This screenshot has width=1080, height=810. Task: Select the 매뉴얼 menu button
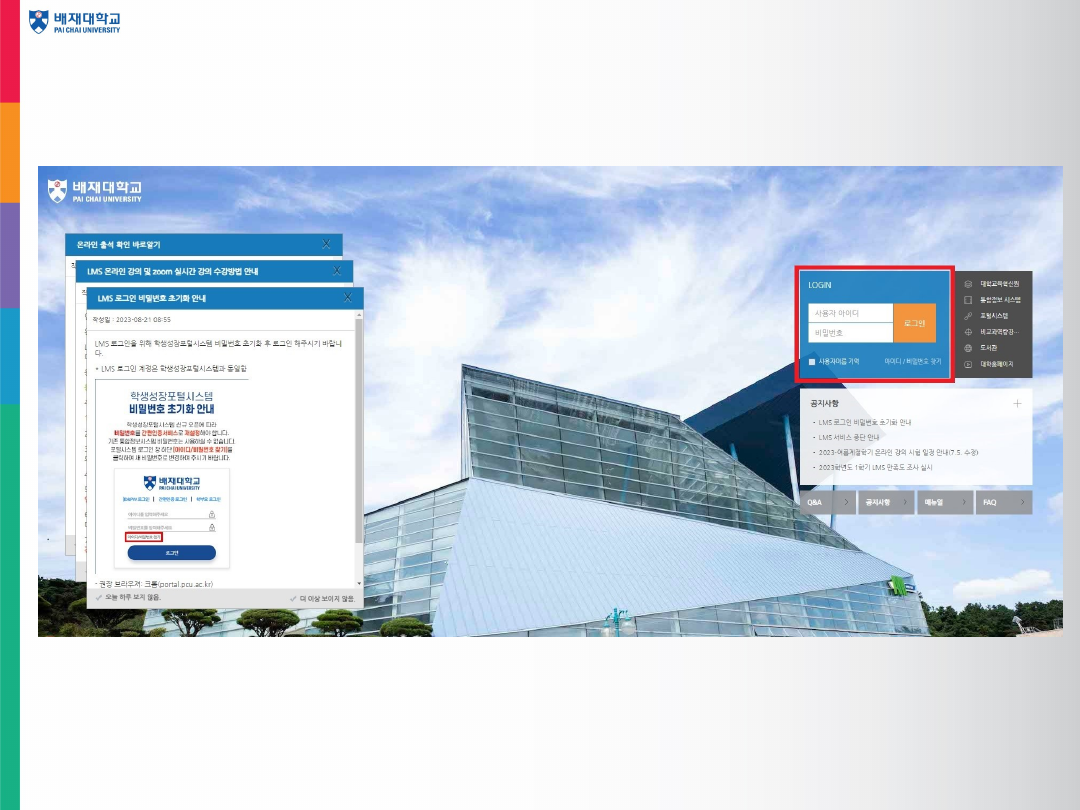tap(945, 502)
